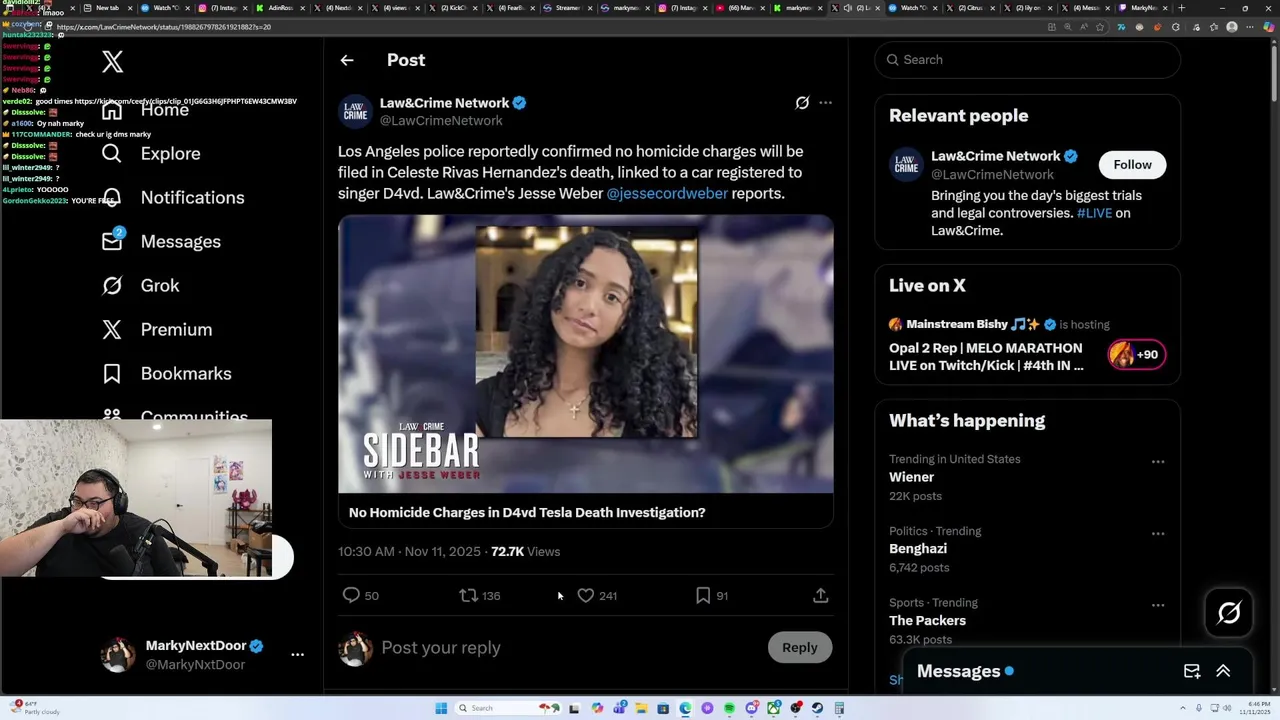1280x720 pixels.
Task: Click the Grok explain icon on the post
Action: 802,103
